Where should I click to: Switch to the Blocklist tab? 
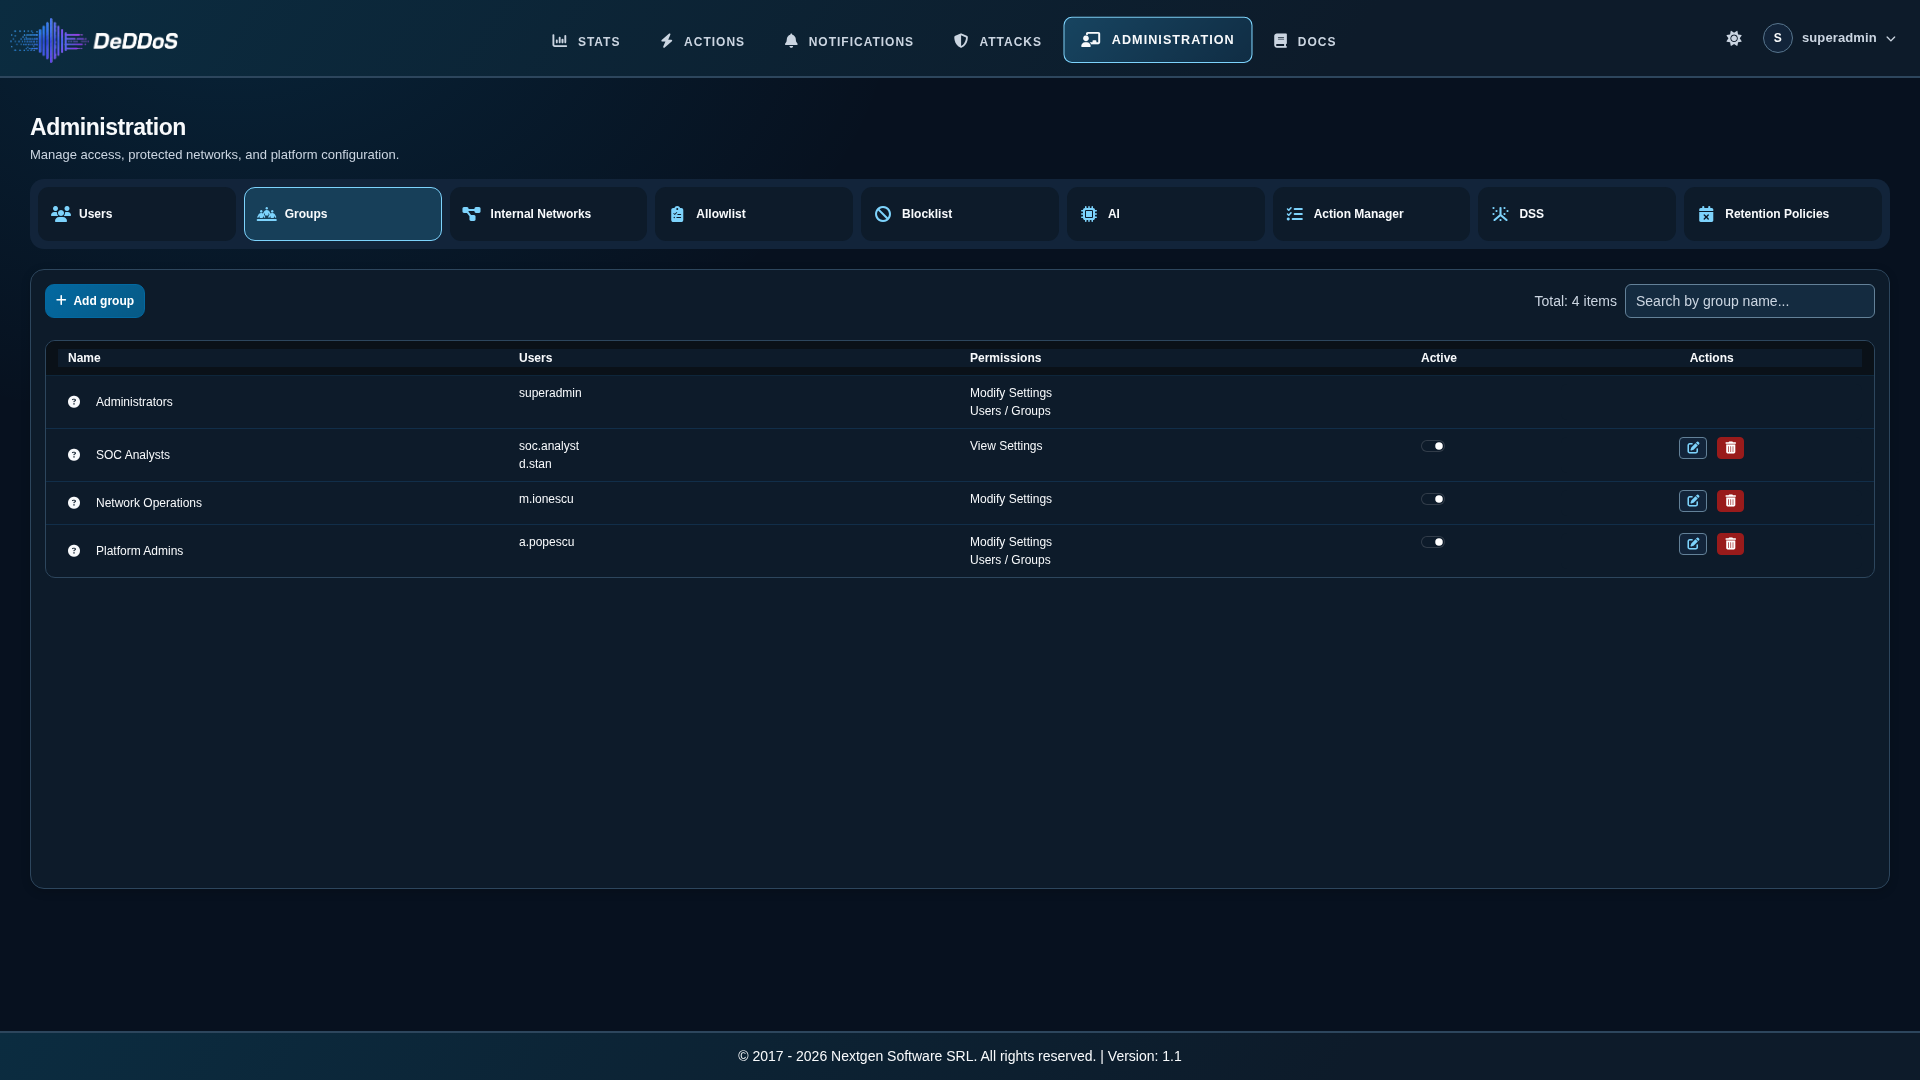960,214
